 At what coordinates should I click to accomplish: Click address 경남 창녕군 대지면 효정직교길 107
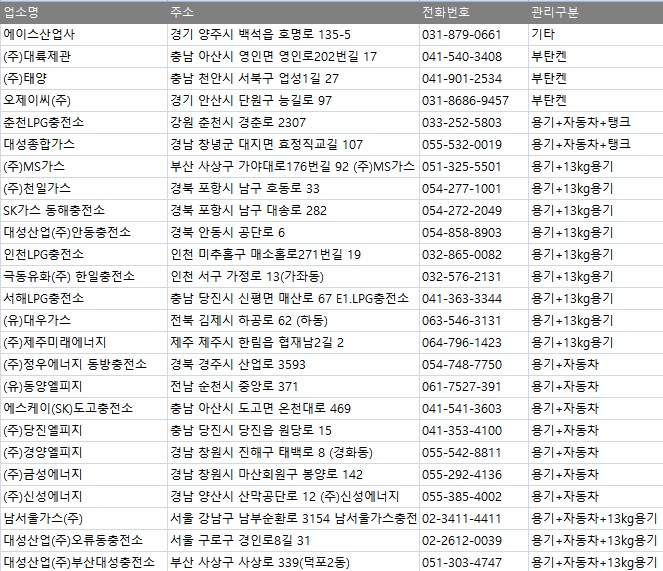(267, 145)
